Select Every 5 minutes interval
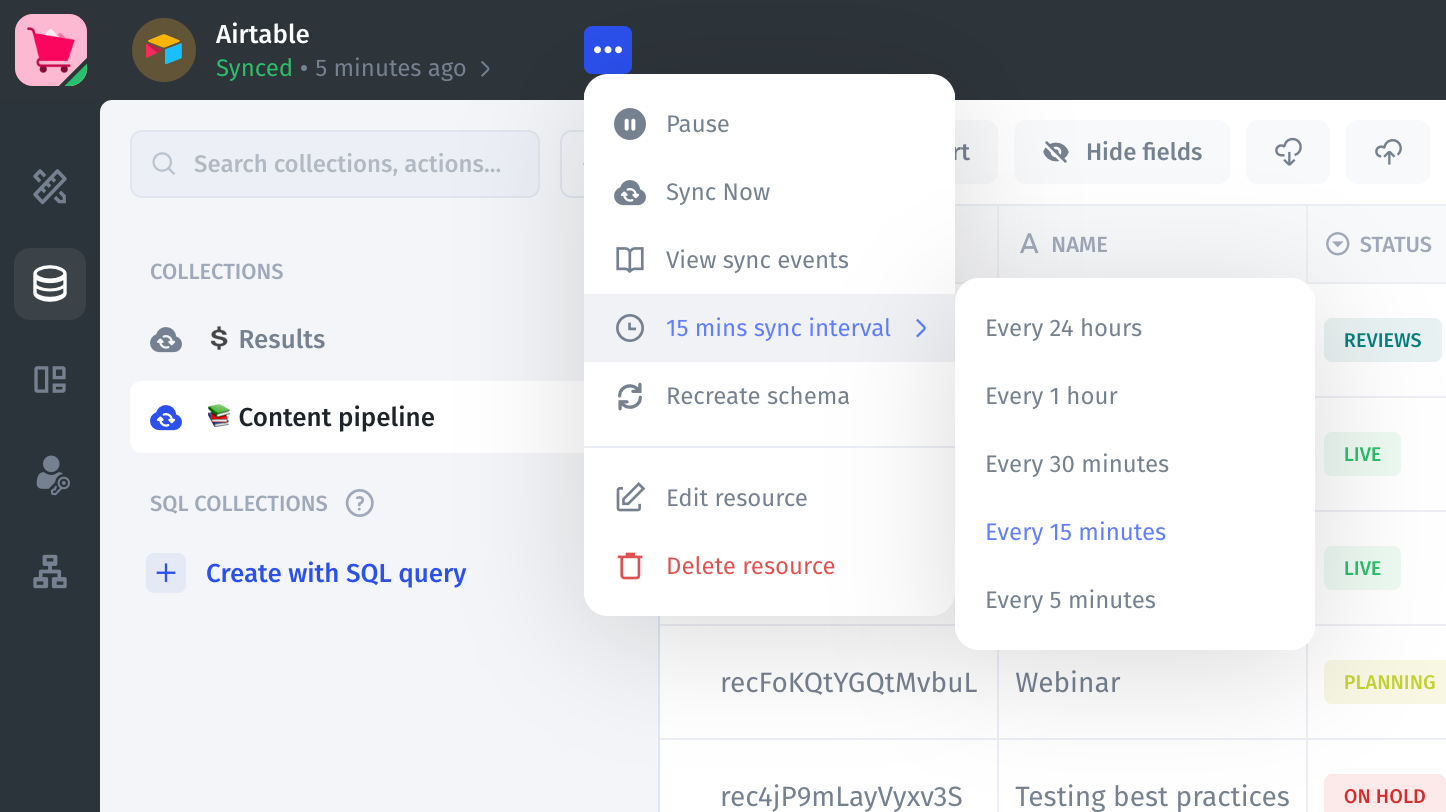Screen dimensions: 1446x812 1134,600
